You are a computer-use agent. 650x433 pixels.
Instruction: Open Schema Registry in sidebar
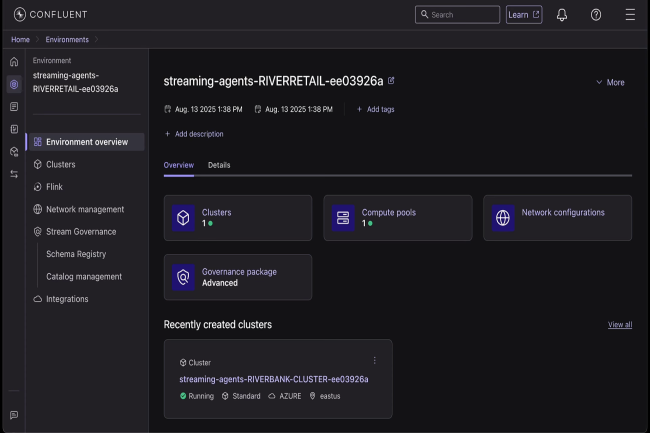coord(76,254)
